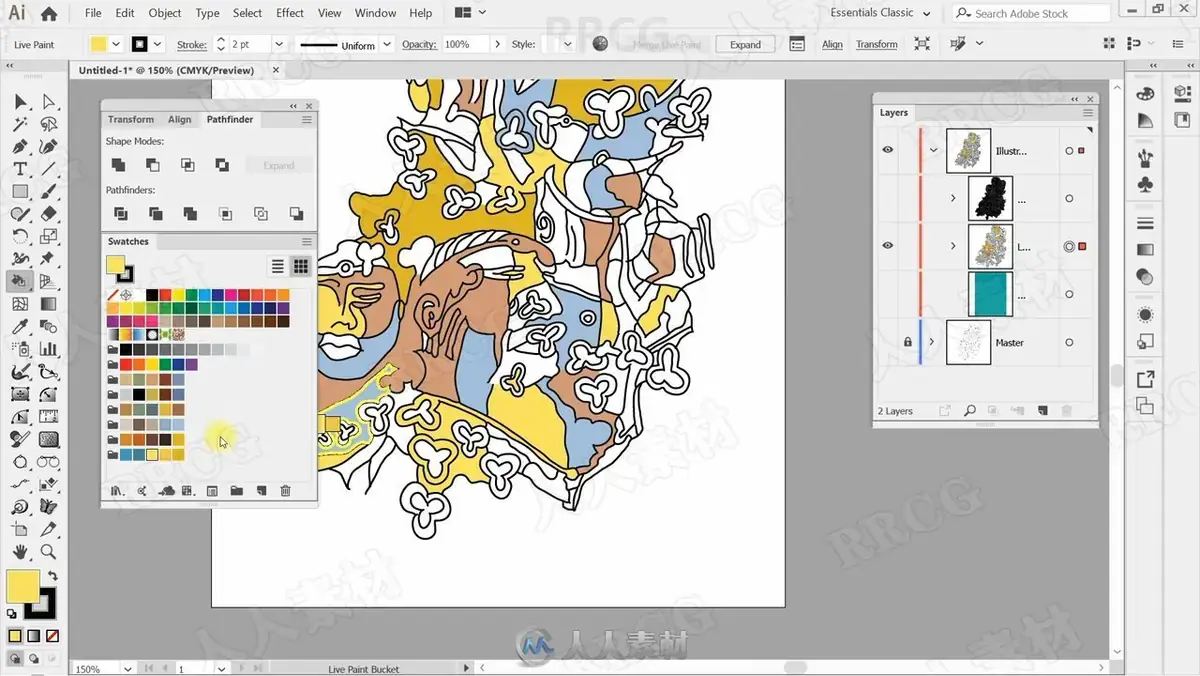Click the Align link in control bar
Image resolution: width=1200 pixels, height=676 pixels.
[x=832, y=44]
